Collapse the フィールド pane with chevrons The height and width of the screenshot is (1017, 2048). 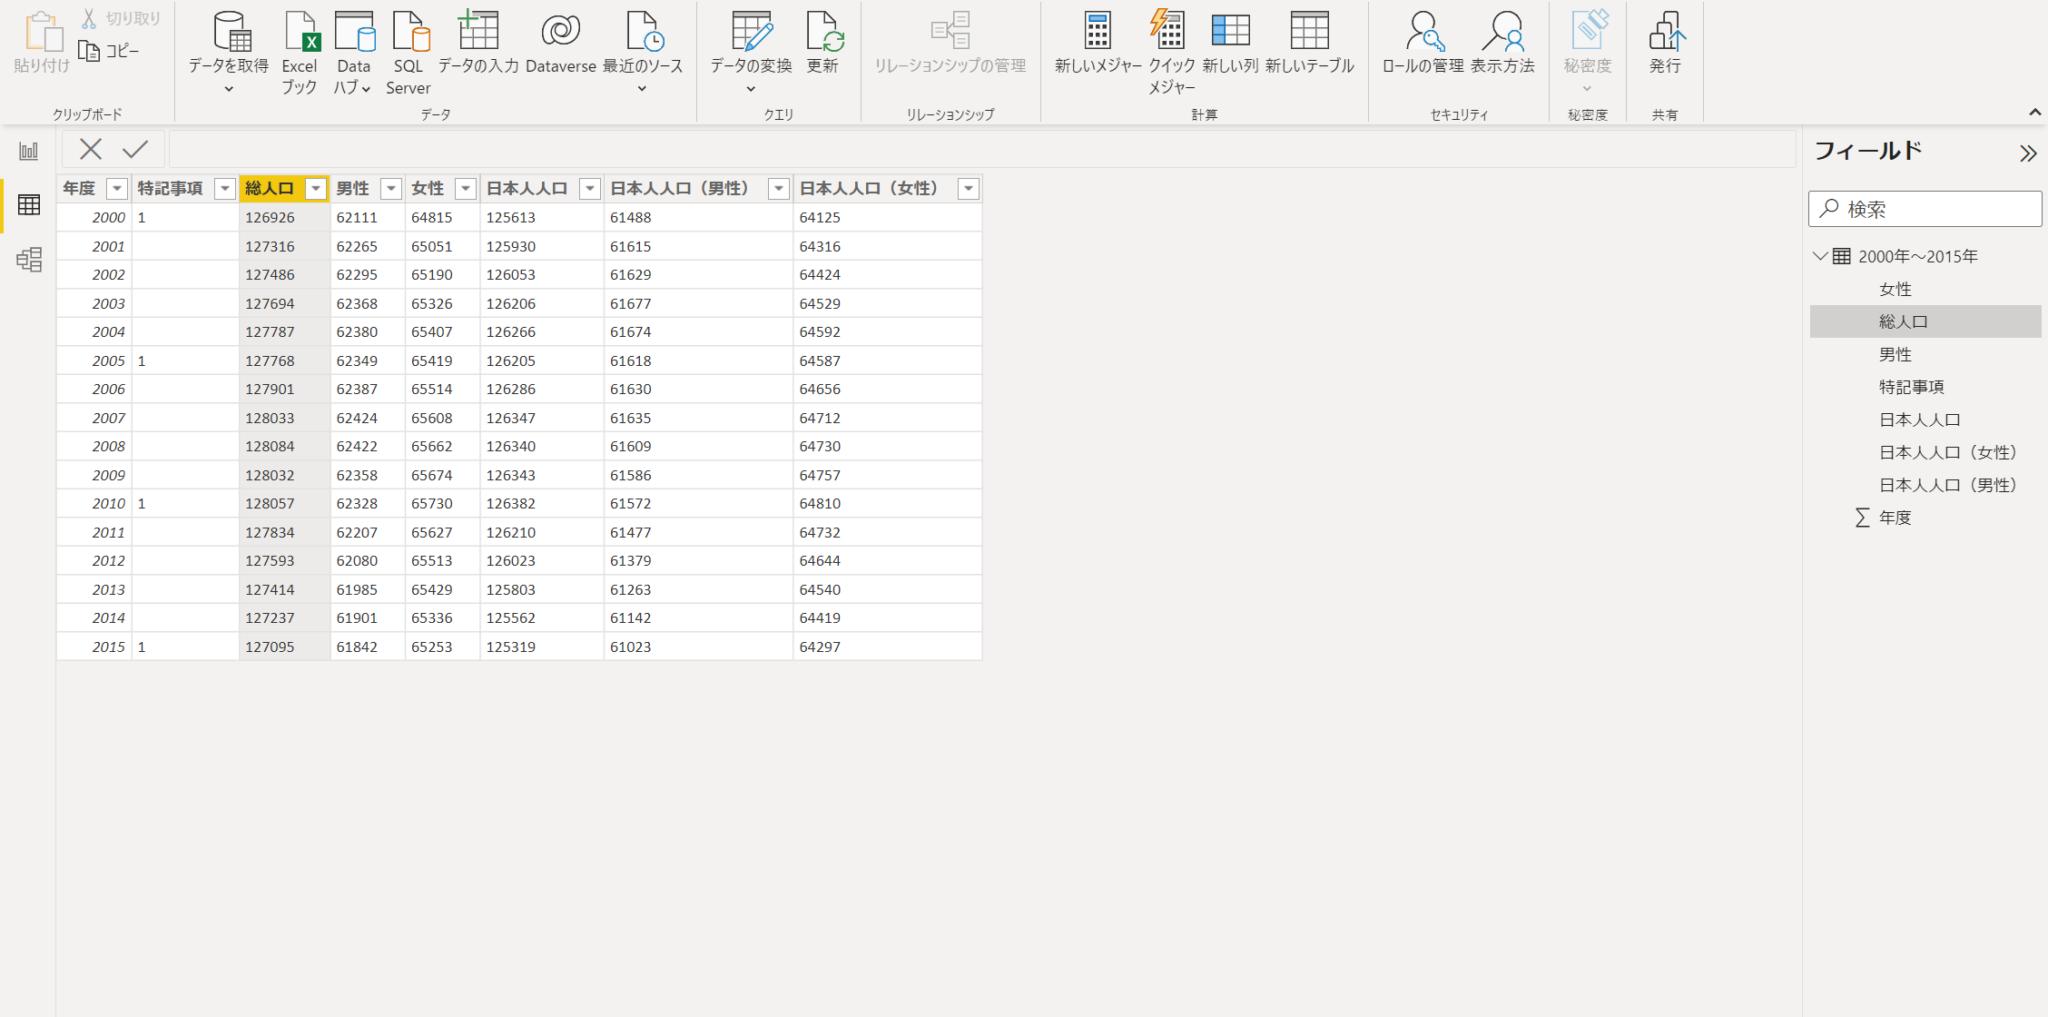[x=2027, y=153]
